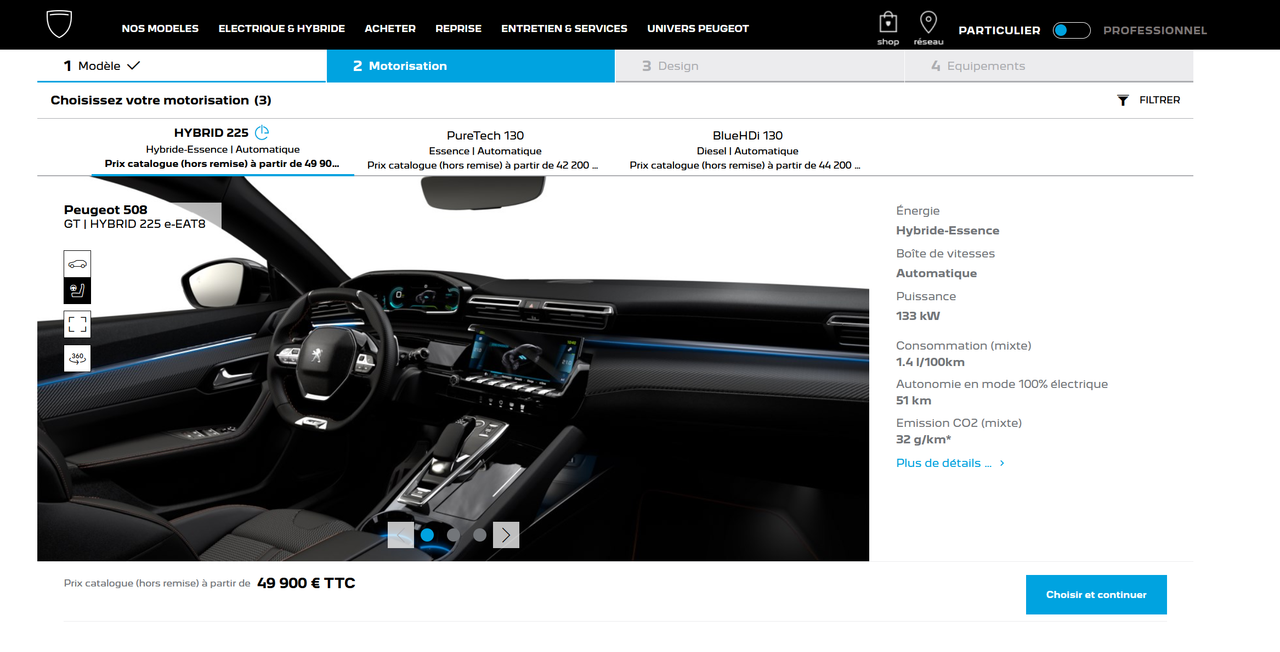Select the BlueHDi 130 engine option

click(747, 149)
